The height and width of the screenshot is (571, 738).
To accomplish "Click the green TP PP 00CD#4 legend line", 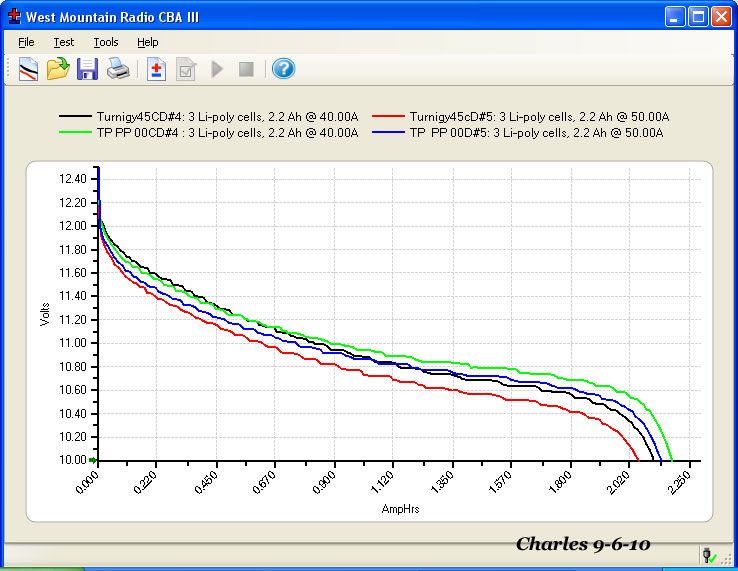I will [x=75, y=132].
